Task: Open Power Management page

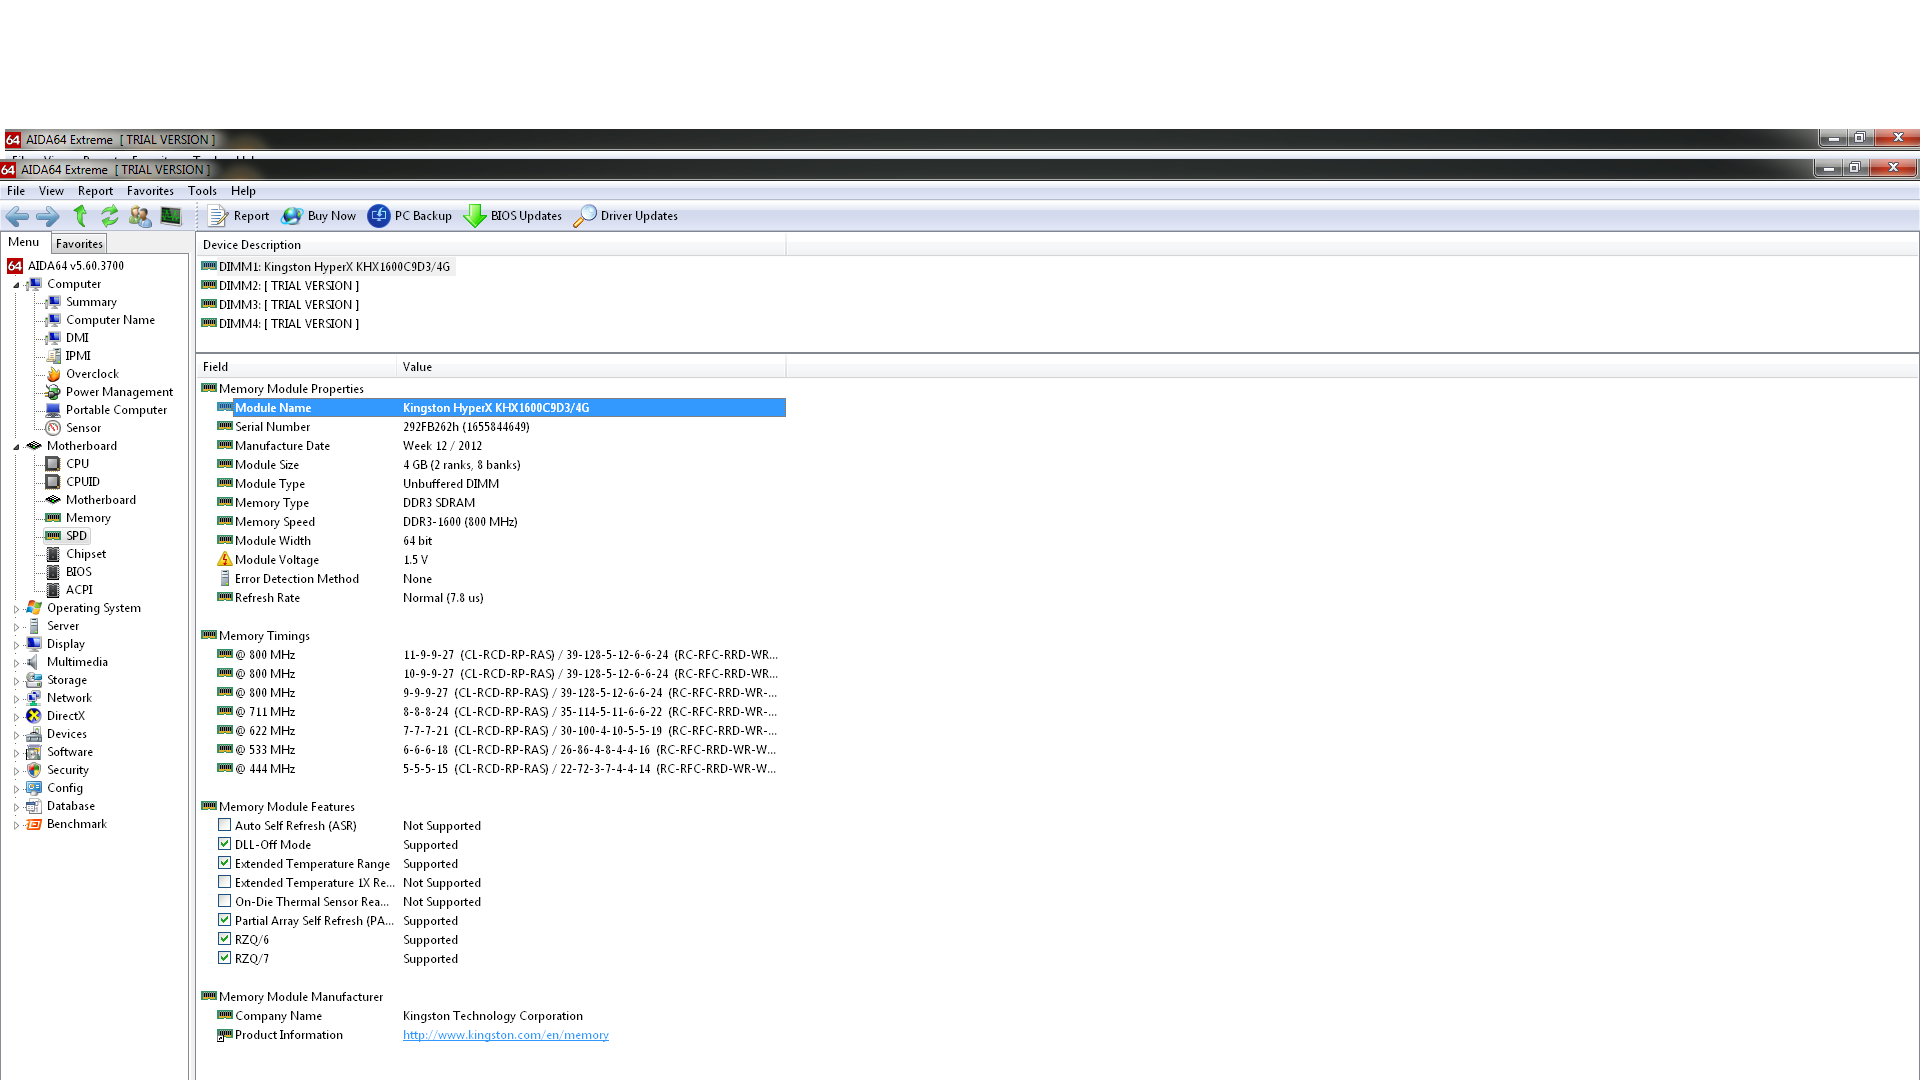Action: click(x=119, y=392)
